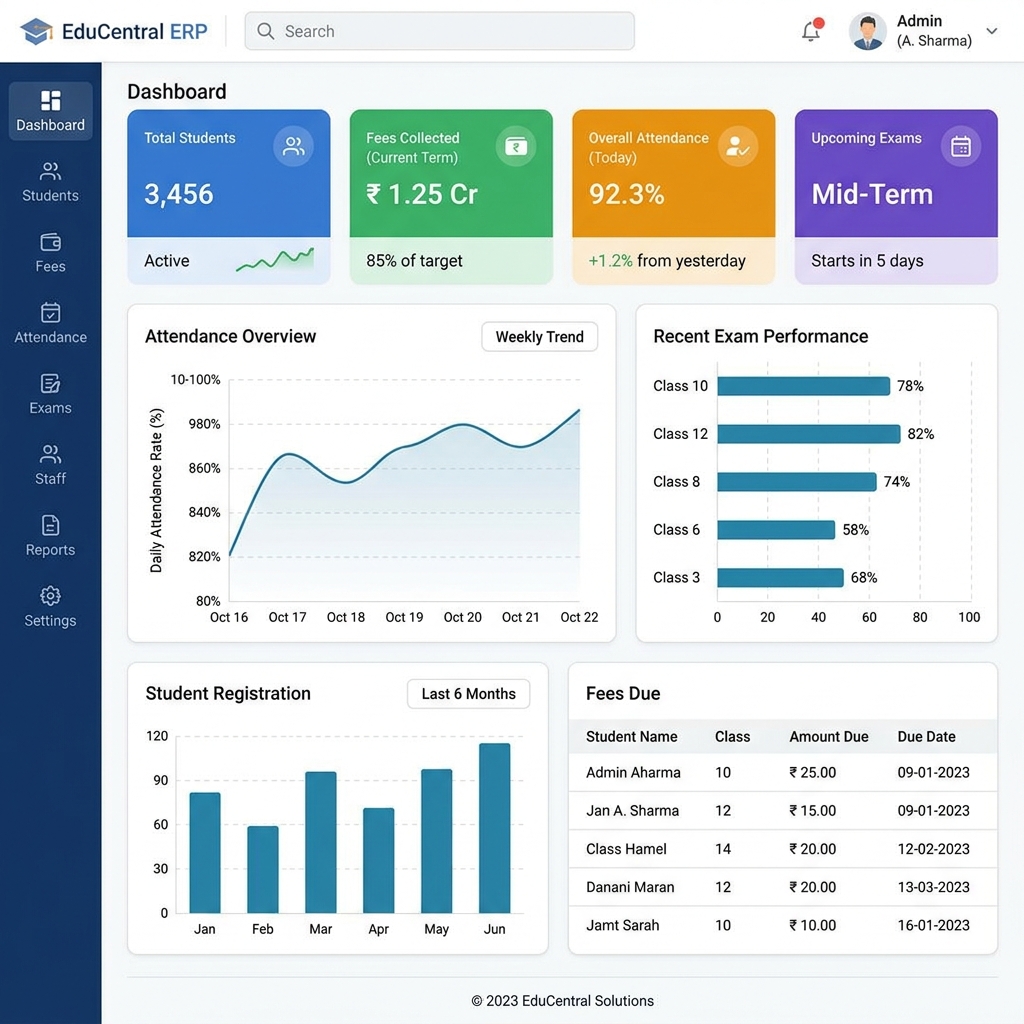
Task: Click the Active students sparkline trend
Action: 275,259
